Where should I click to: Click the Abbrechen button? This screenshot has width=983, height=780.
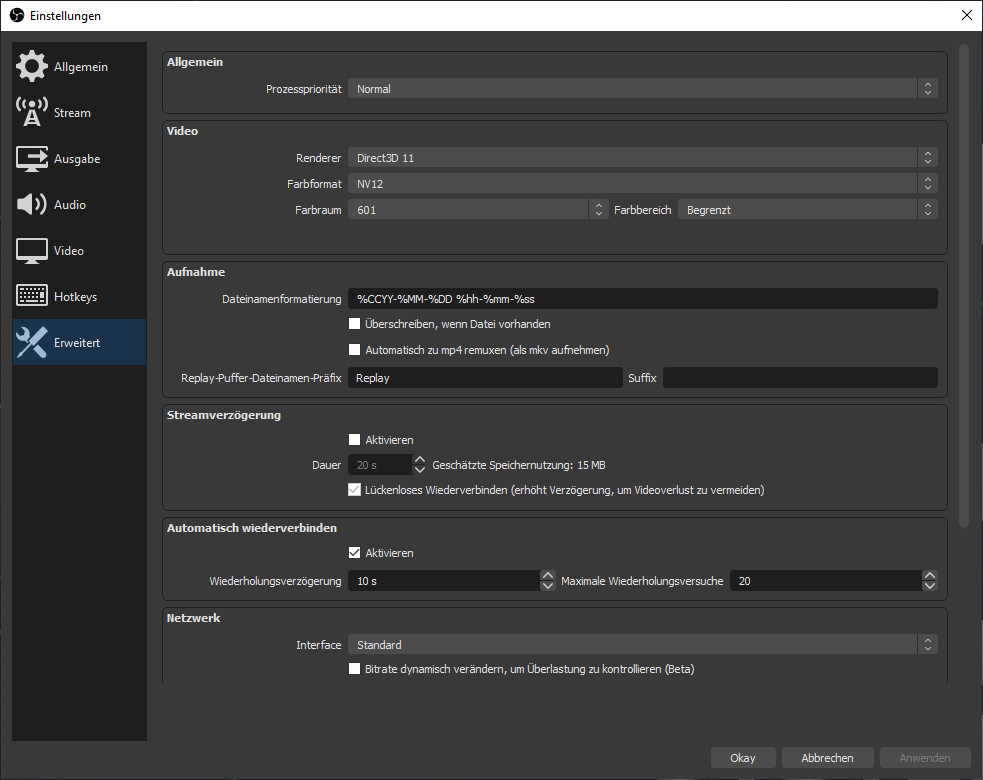coord(827,758)
